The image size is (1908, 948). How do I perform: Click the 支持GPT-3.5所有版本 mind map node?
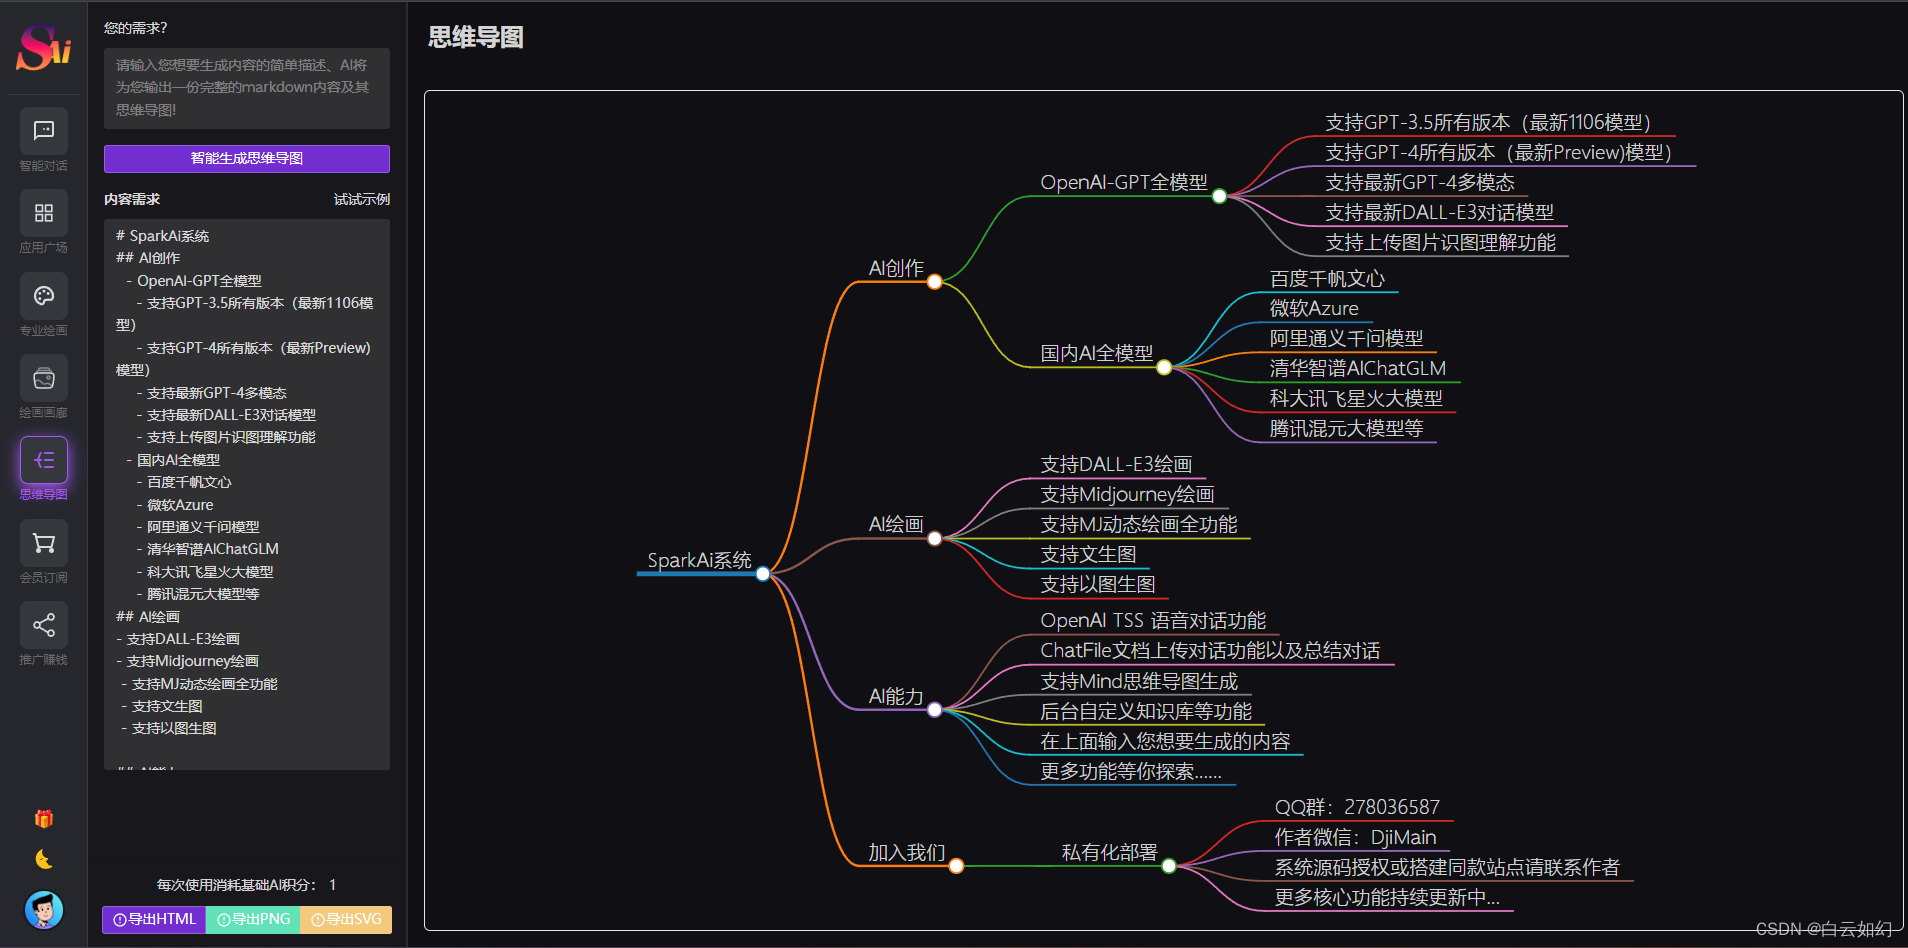click(1488, 122)
